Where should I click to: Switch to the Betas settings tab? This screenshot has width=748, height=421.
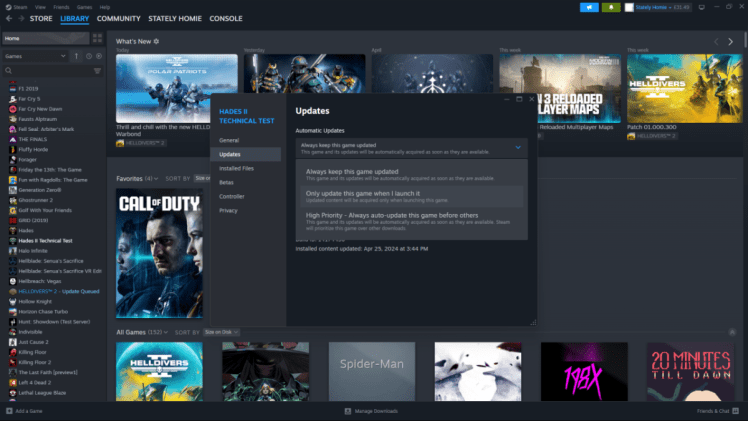coord(227,182)
